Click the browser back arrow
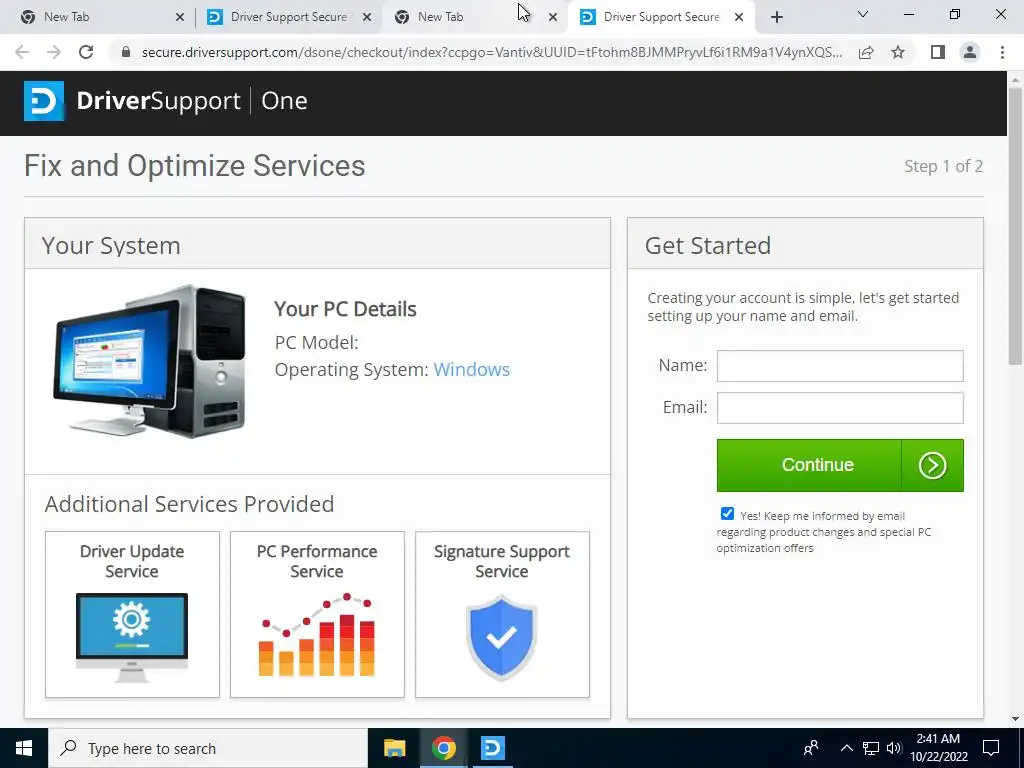The height and width of the screenshot is (768, 1024). point(22,52)
